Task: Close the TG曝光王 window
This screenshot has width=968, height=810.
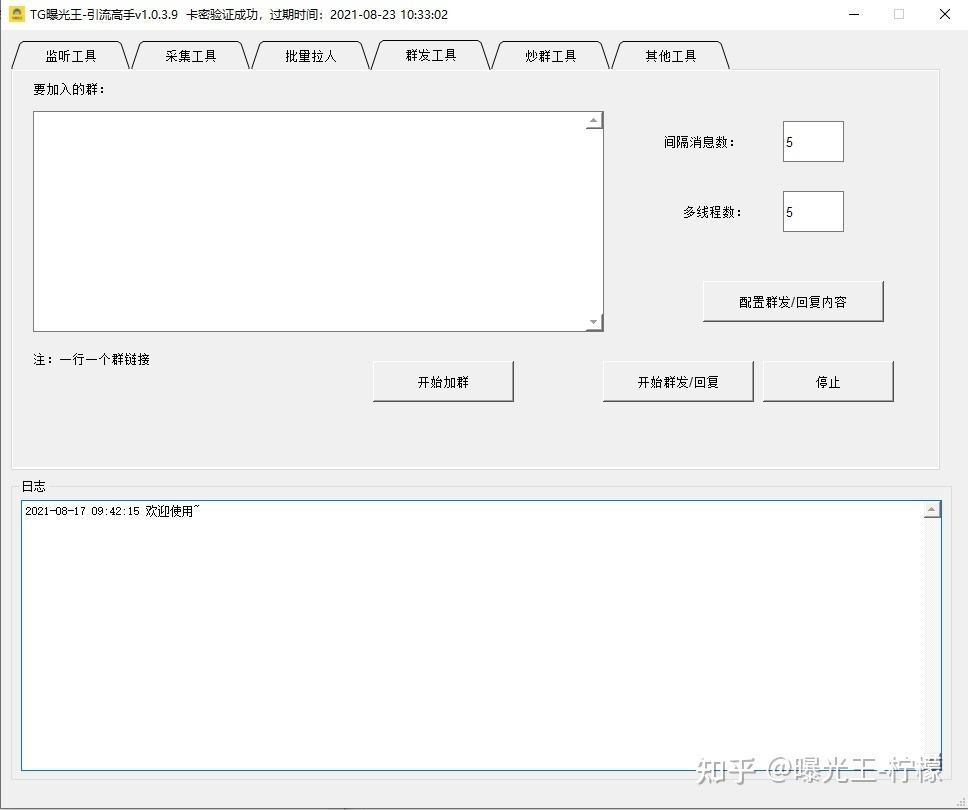Action: tap(945, 14)
